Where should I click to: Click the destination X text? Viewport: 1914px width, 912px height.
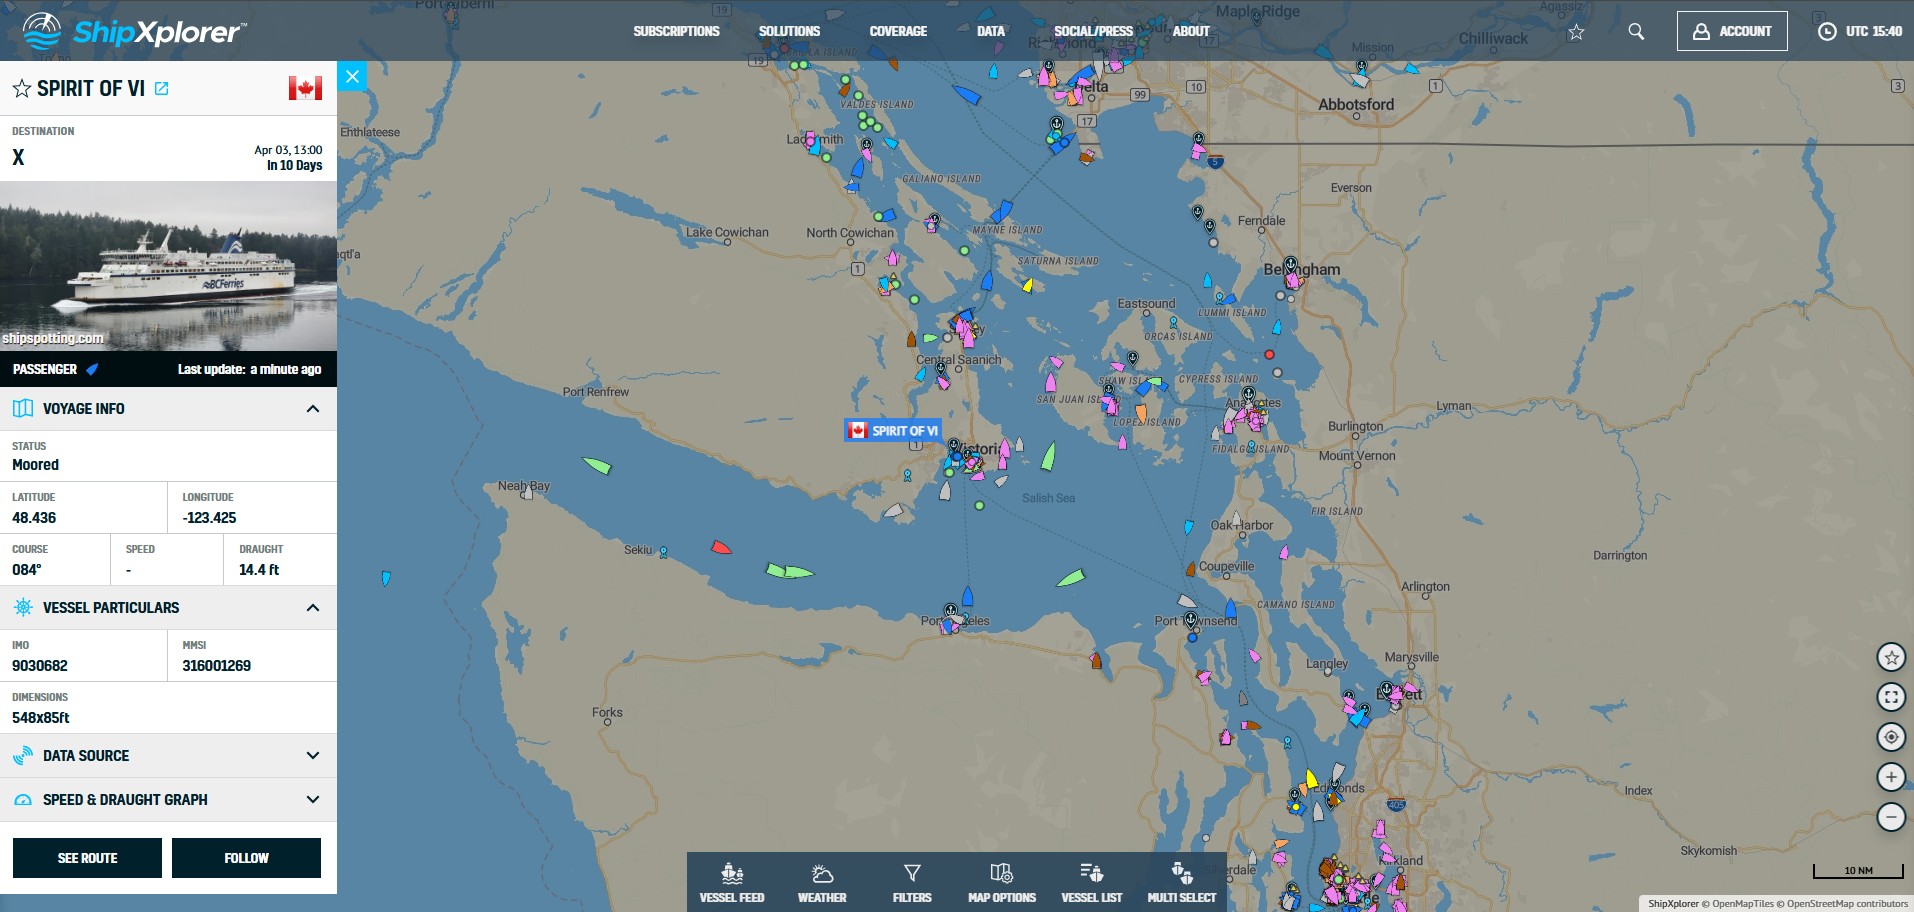click(18, 157)
